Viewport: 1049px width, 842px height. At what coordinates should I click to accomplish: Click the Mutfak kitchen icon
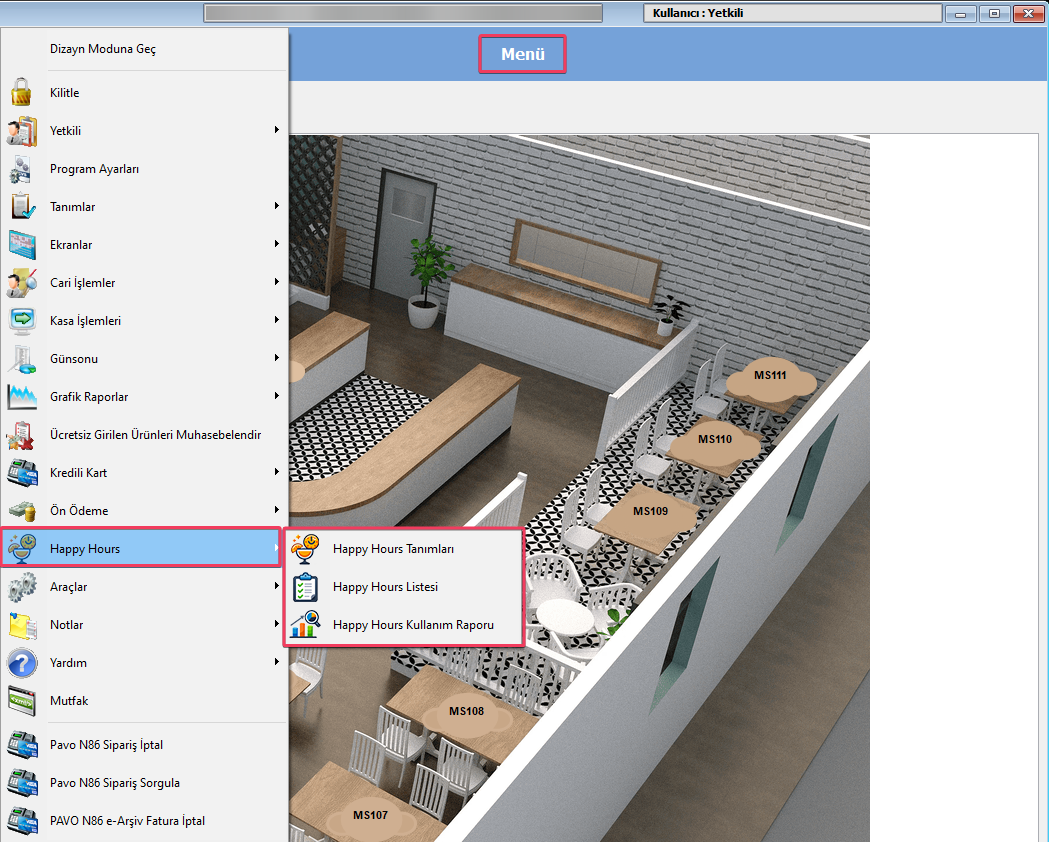(x=22, y=701)
